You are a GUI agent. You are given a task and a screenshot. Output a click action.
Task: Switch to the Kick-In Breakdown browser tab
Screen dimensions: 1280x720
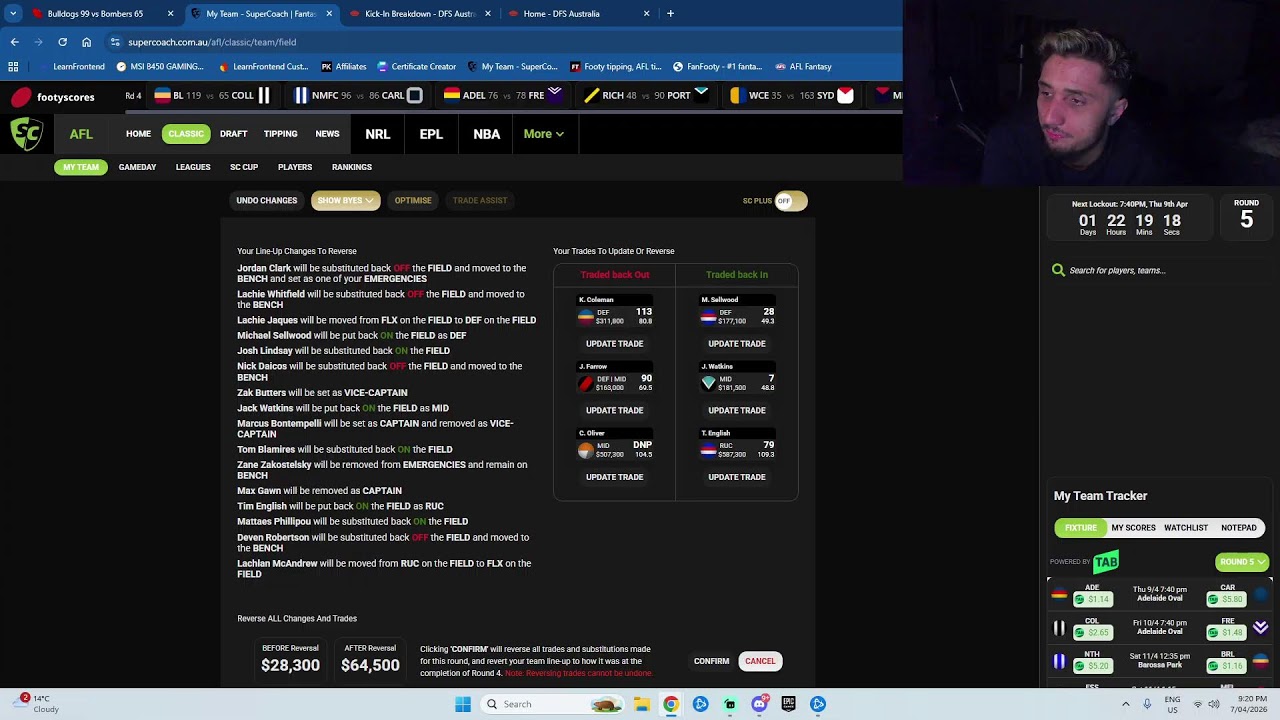(x=419, y=14)
